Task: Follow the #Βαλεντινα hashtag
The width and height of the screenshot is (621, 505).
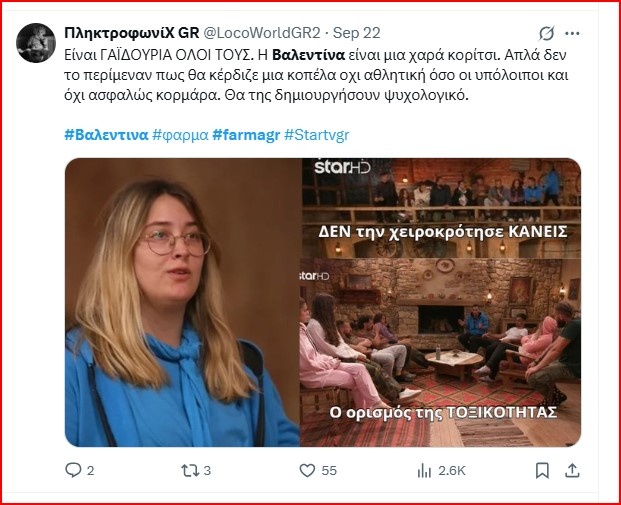Action: tap(106, 135)
